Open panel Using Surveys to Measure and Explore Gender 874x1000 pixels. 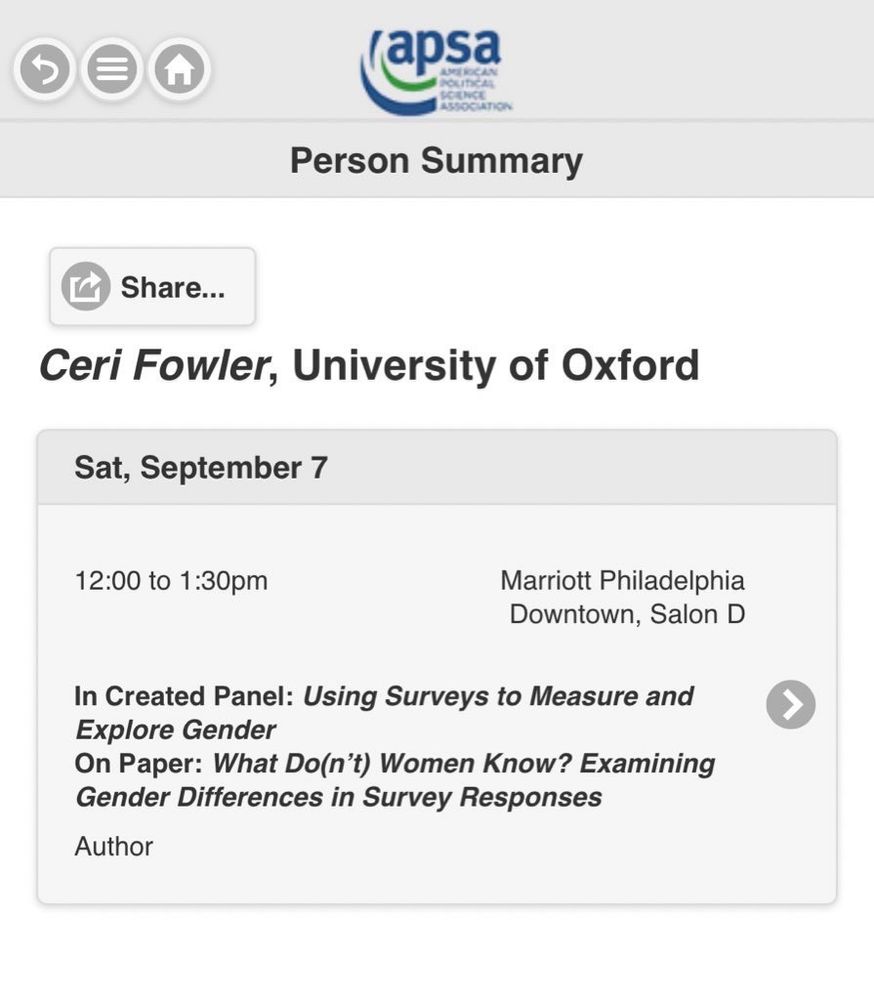click(497, 696)
